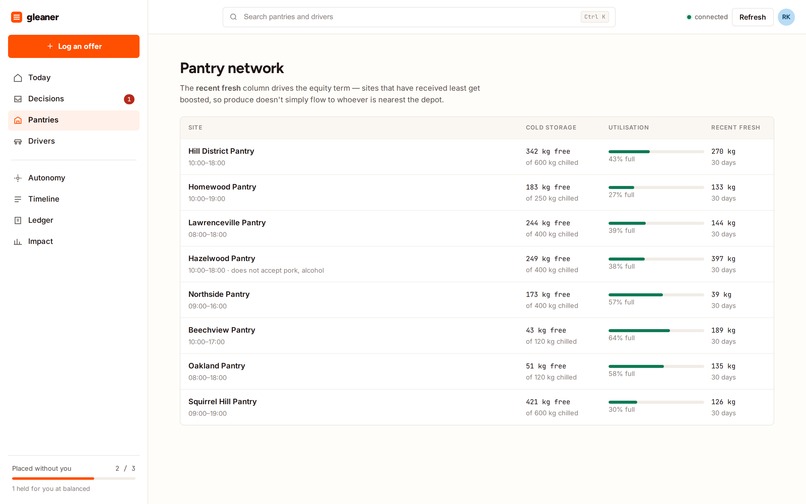Screen dimensions: 806x504
Task: Click the Ctrl K shortcut hint
Action: (595, 17)
